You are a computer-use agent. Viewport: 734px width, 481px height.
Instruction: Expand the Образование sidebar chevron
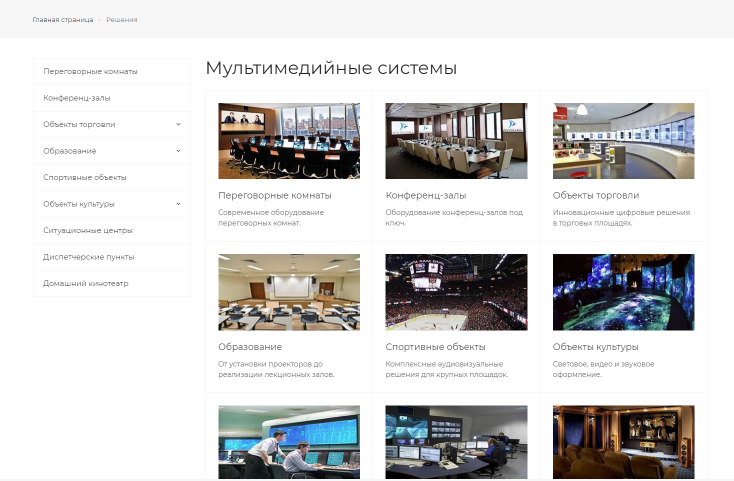pyautogui.click(x=178, y=151)
